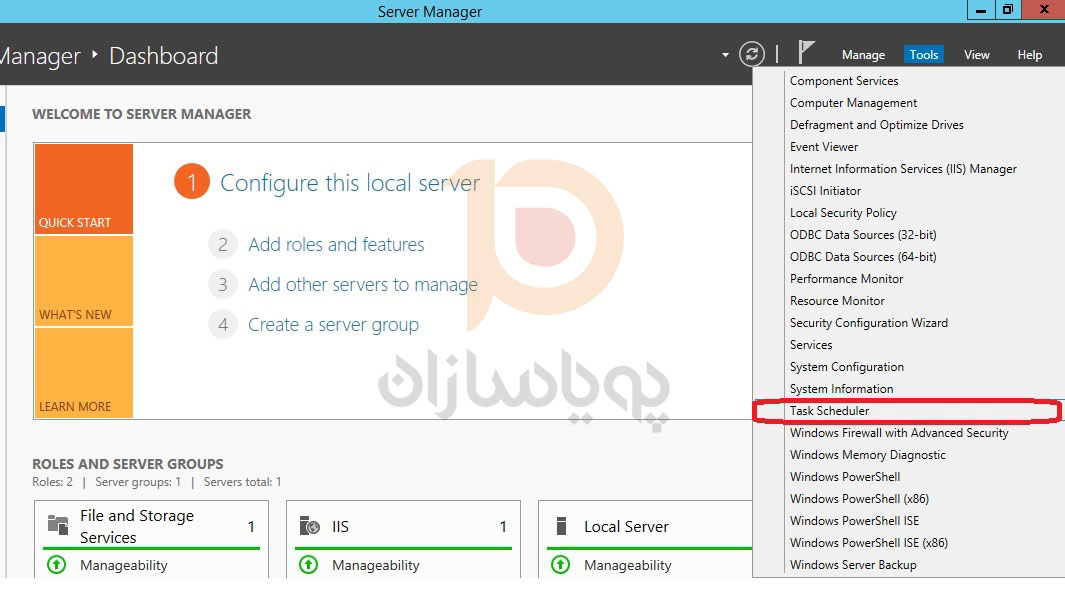Click green status arrow under File and Storage

[x=58, y=565]
